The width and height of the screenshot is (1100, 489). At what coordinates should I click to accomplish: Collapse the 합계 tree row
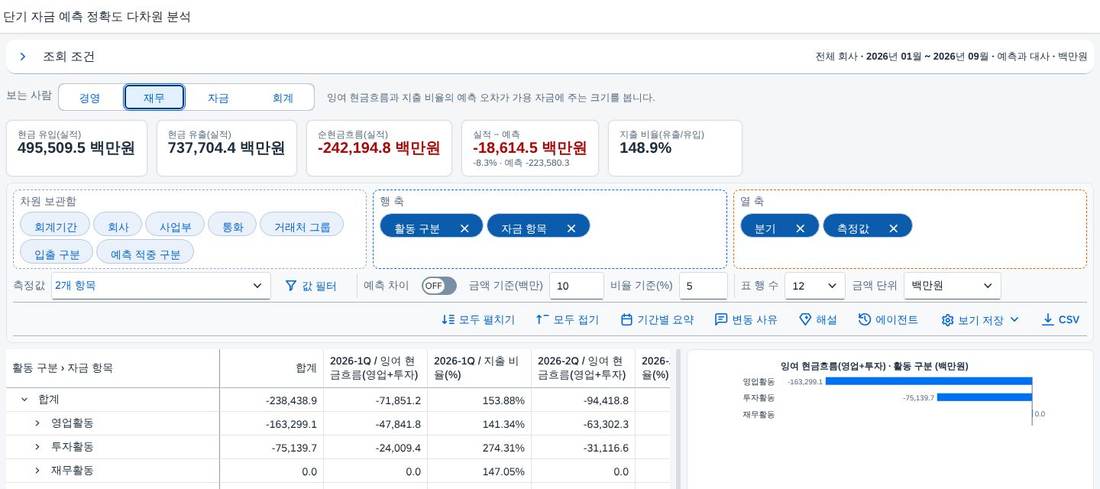(x=25, y=399)
